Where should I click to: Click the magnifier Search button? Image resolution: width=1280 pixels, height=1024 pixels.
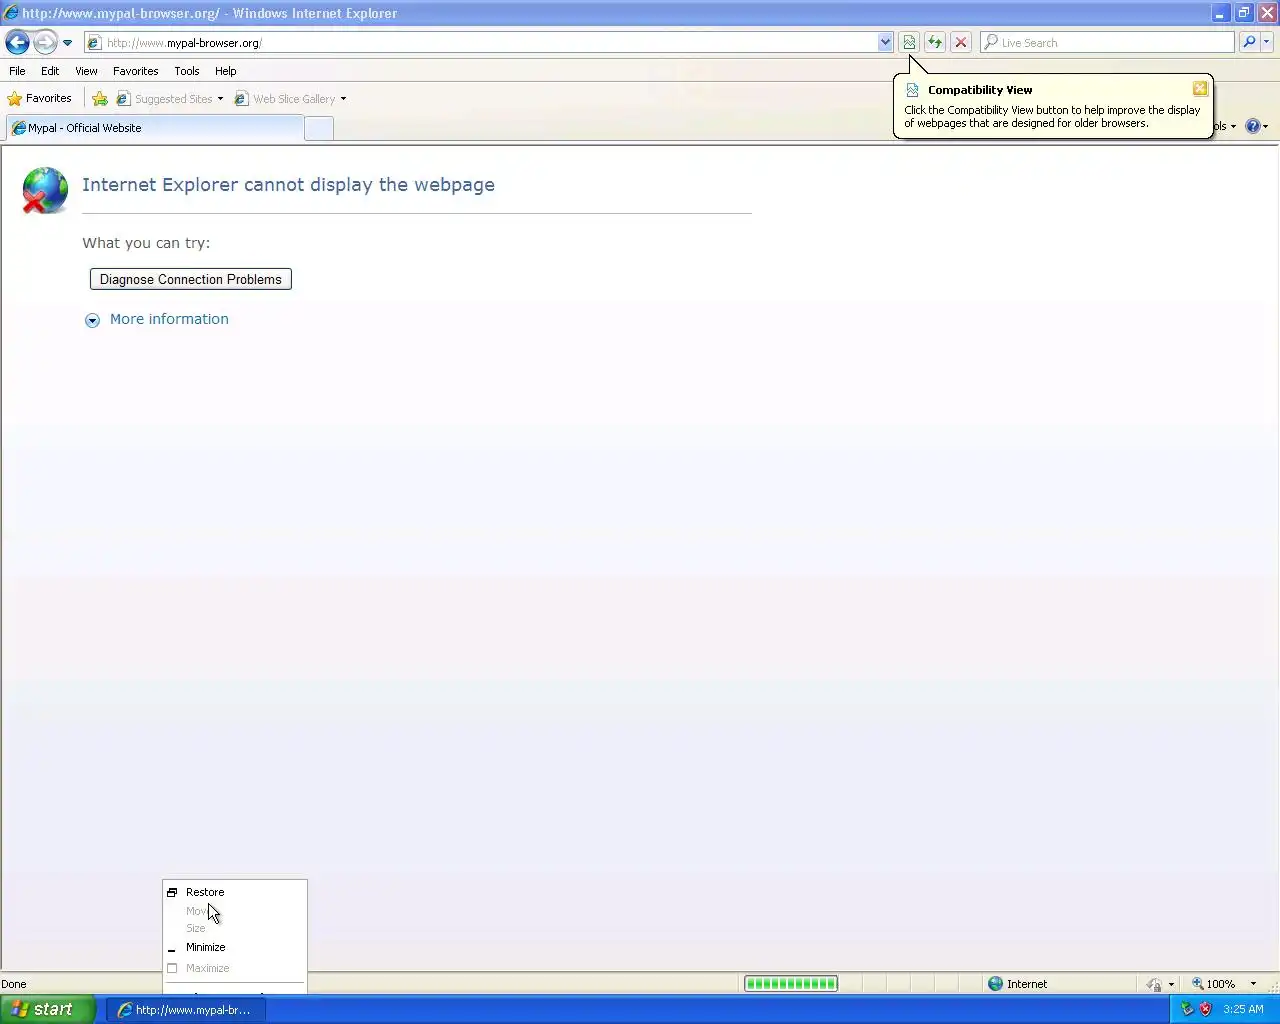(x=1249, y=42)
